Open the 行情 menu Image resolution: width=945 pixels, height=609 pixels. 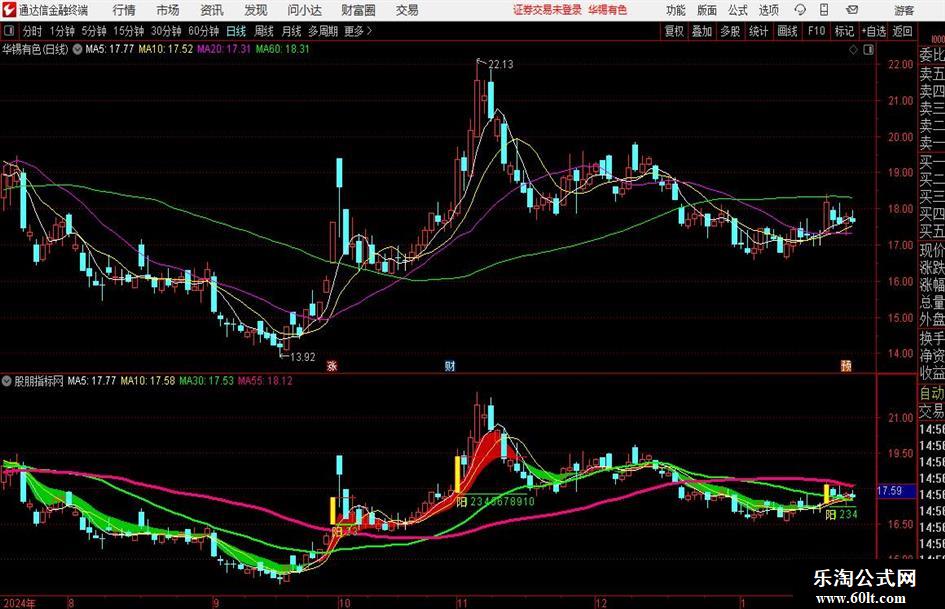click(x=124, y=10)
